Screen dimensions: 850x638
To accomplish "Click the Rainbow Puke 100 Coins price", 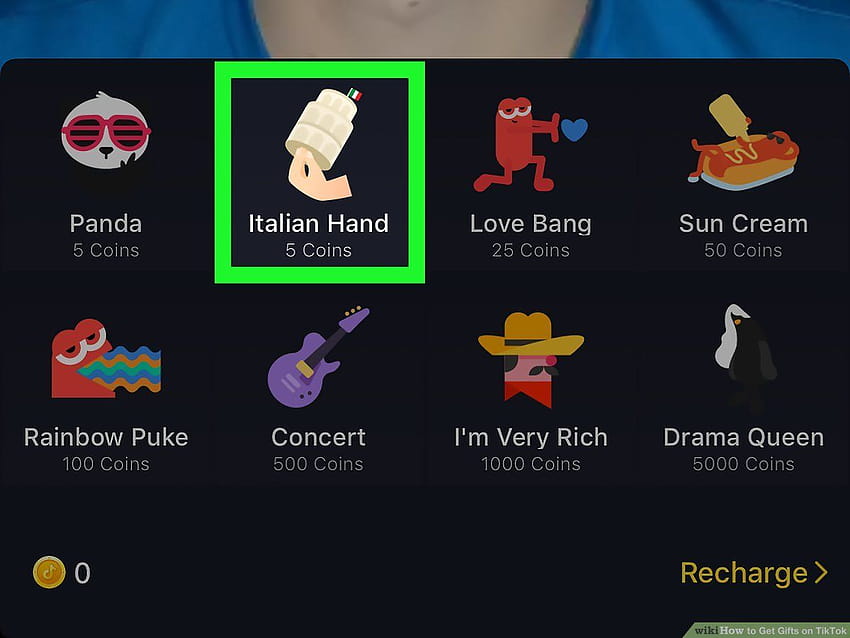I will 106,464.
